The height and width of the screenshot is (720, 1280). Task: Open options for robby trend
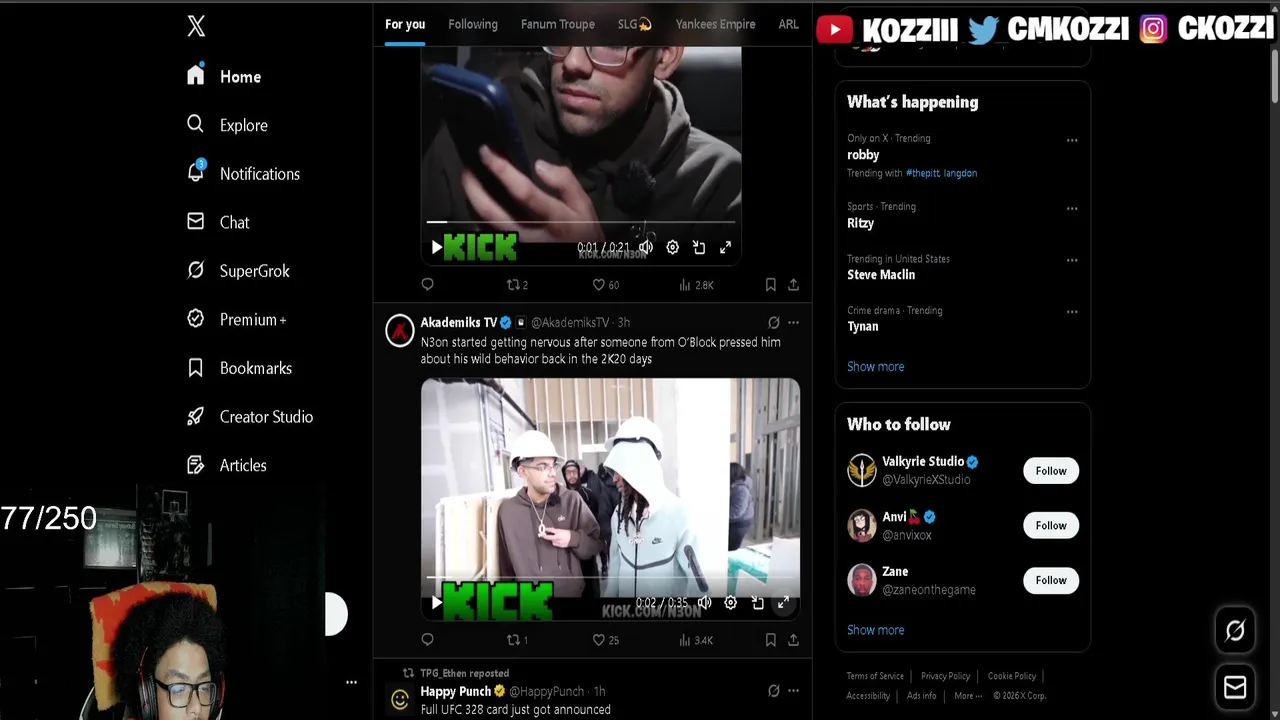click(x=1072, y=140)
